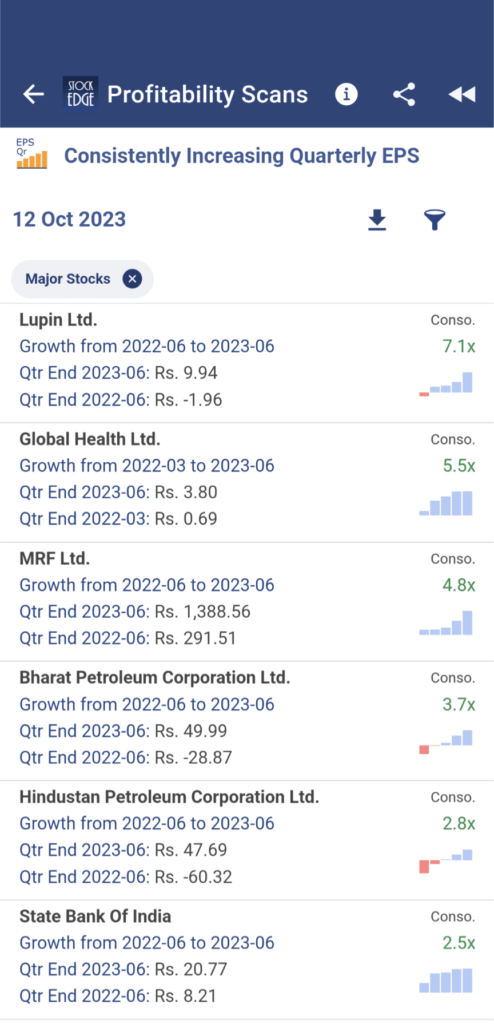
Task: Open Hindustan Petroleum Corporation Ltd. row
Action: coord(247,840)
